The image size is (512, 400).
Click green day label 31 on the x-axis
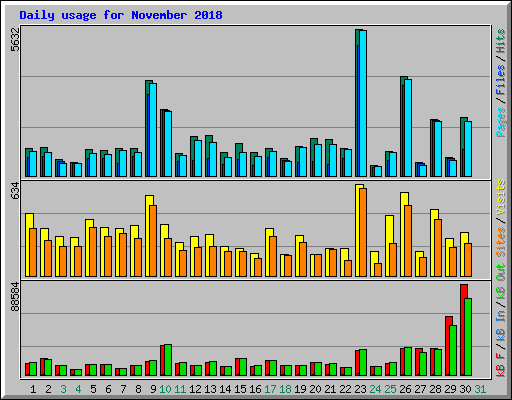(x=480, y=389)
